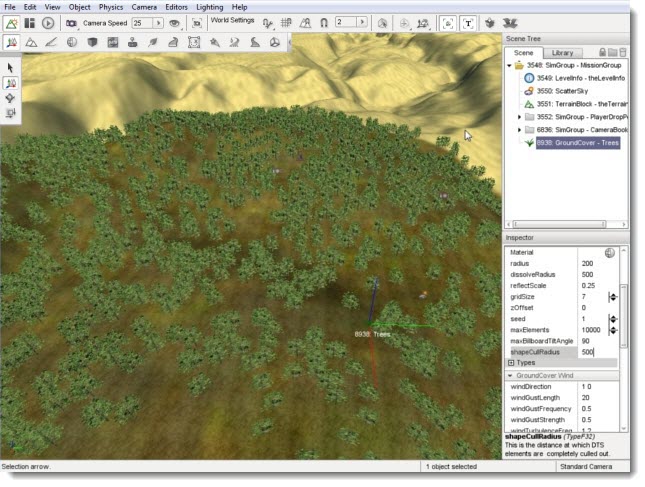Open the Lighting menu
The height and width of the screenshot is (487, 645).
210,7
